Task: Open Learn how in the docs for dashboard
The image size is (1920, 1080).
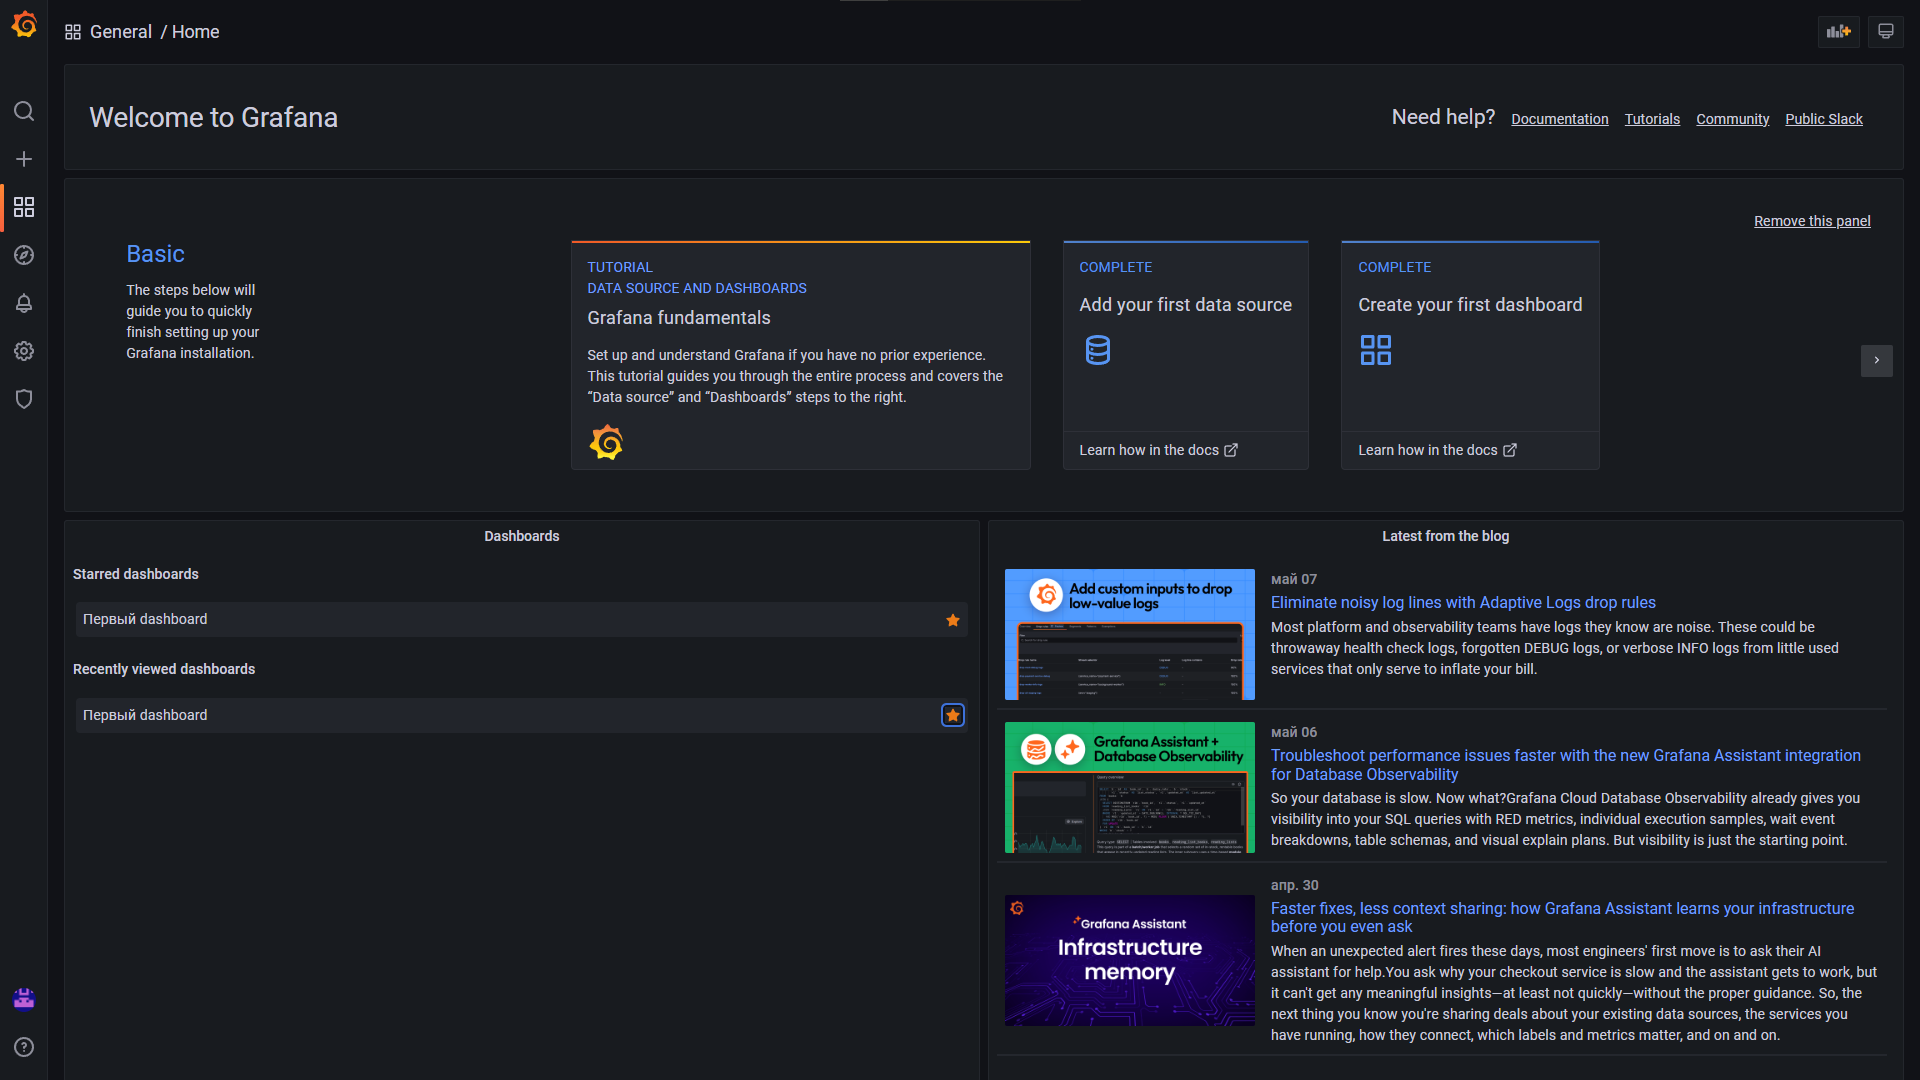Action: pos(1437,450)
